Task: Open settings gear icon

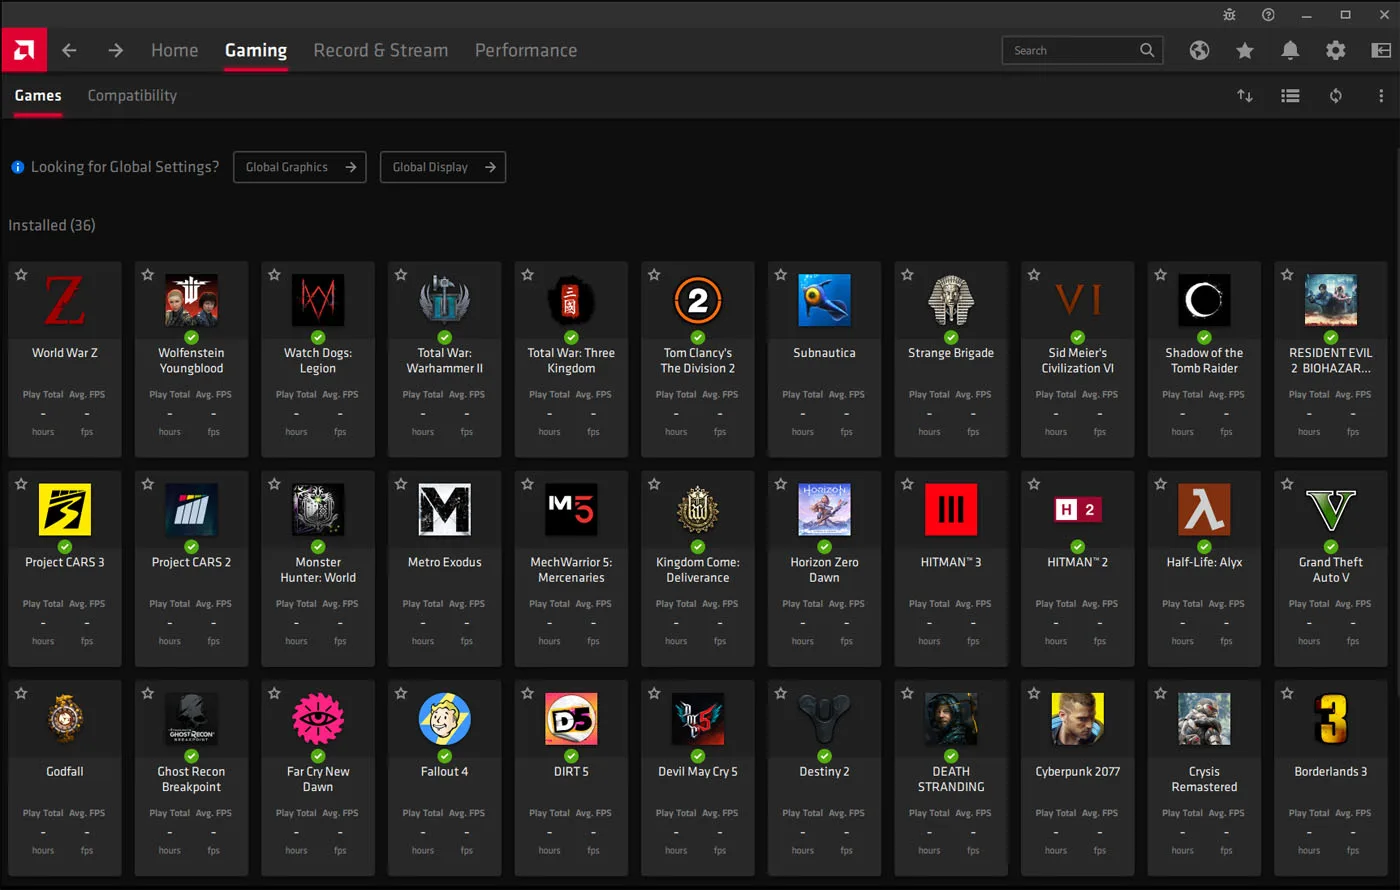Action: [1336, 50]
